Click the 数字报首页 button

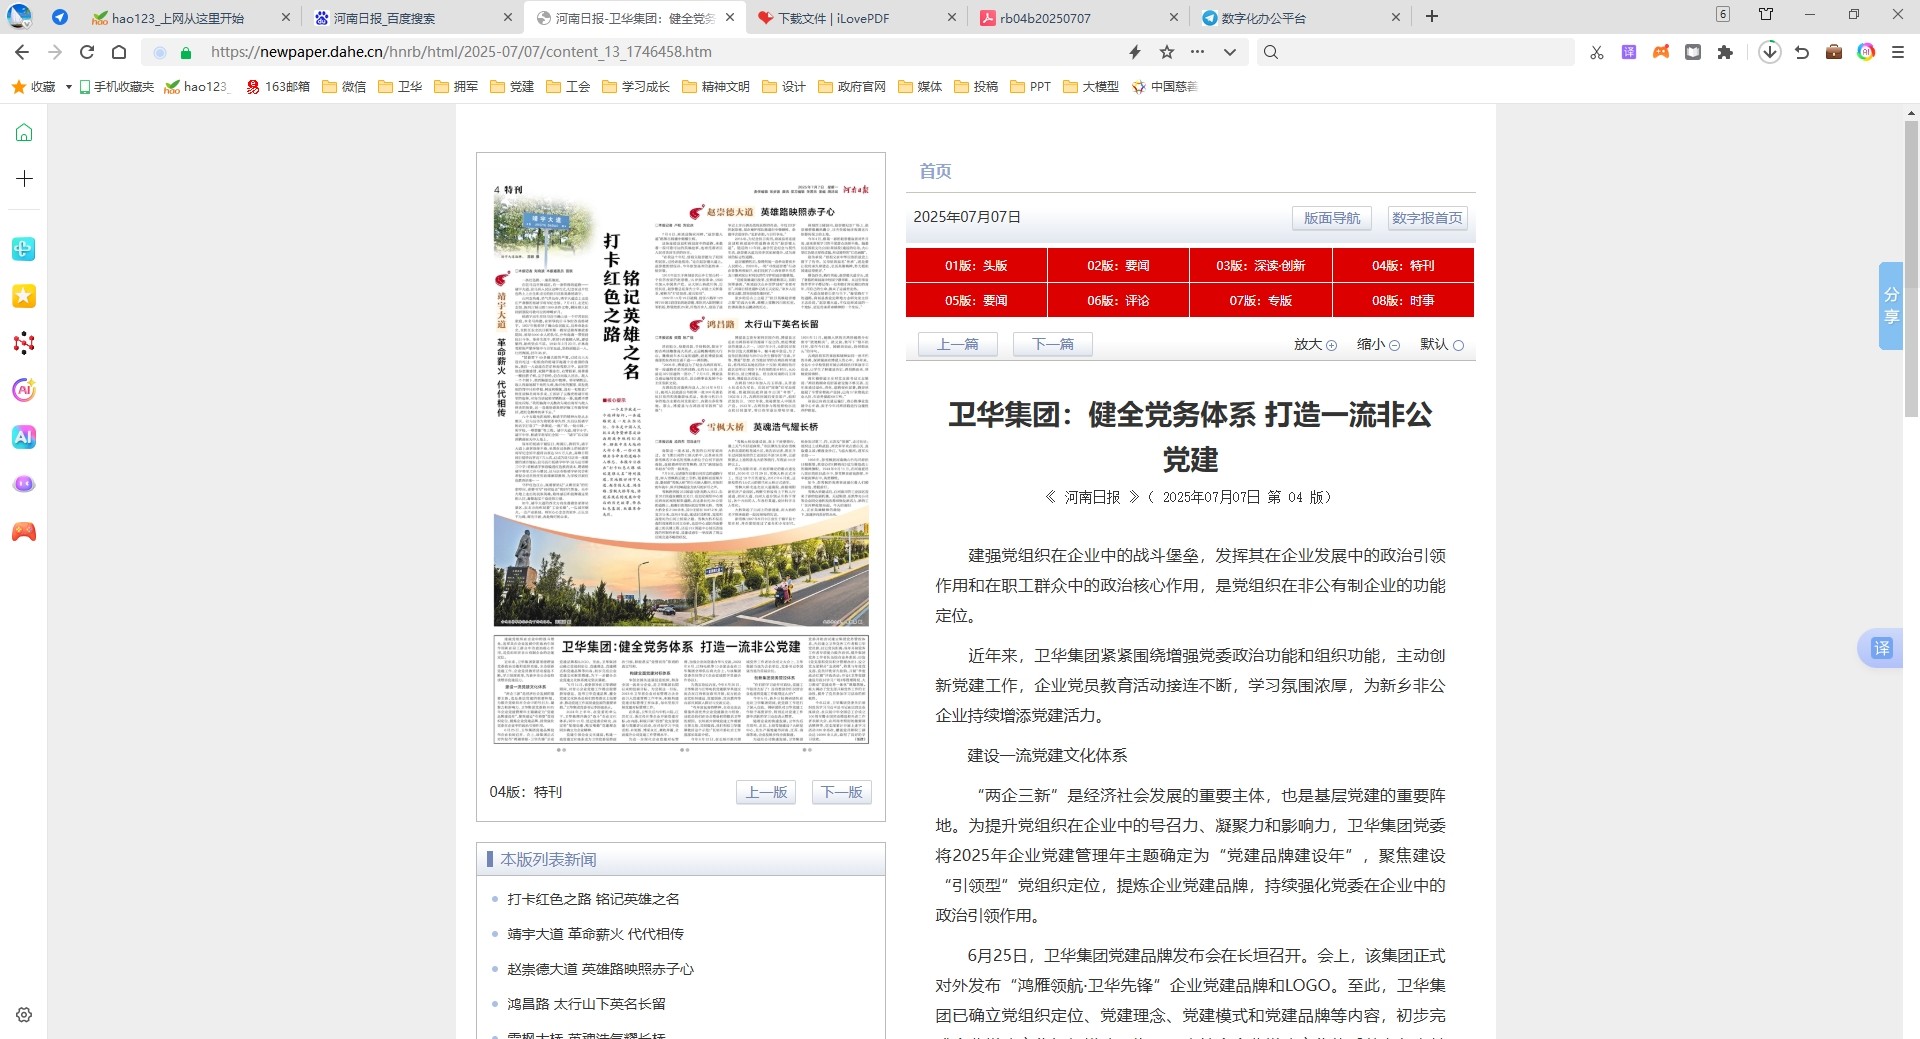(1427, 218)
